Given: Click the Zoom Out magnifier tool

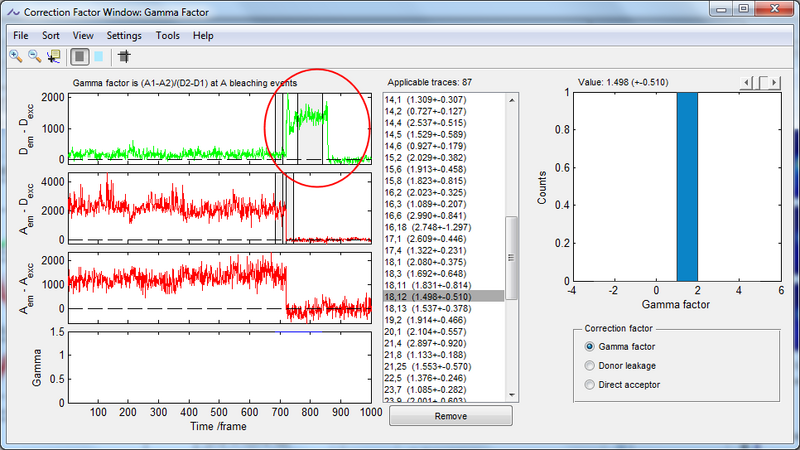Looking at the screenshot, I should coord(34,57).
